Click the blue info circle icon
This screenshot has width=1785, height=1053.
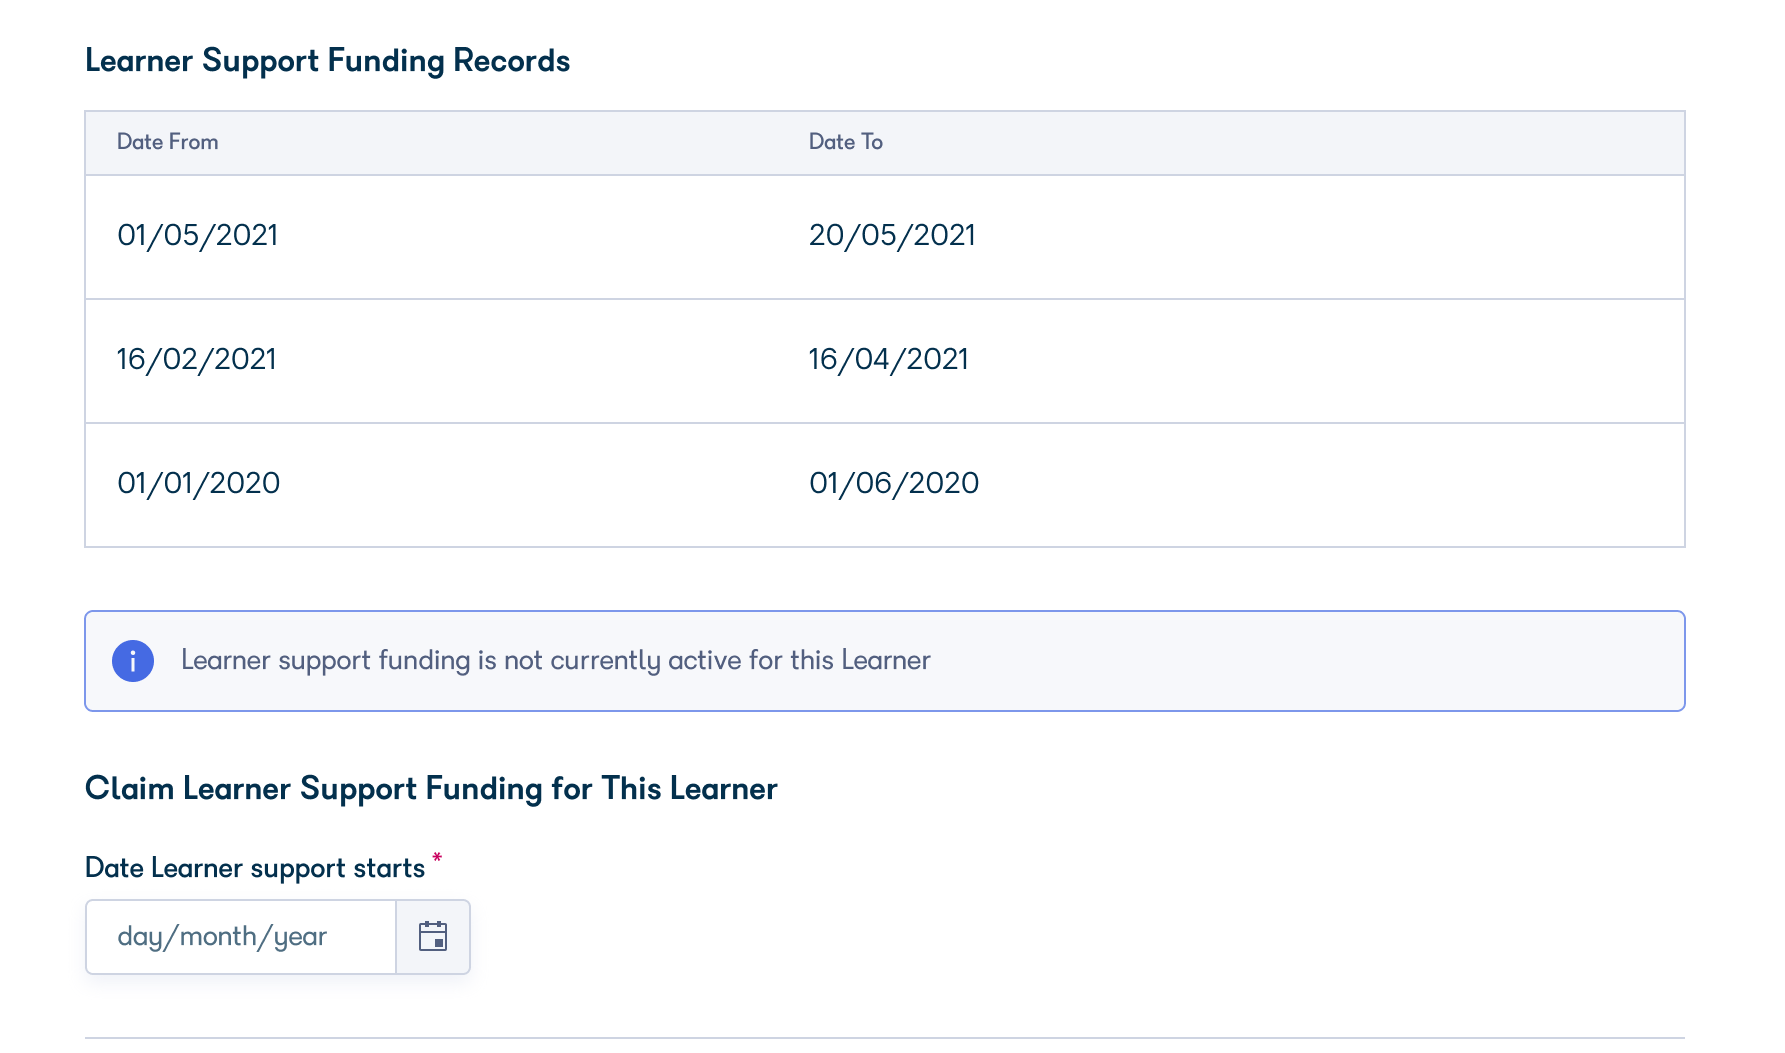tap(131, 660)
